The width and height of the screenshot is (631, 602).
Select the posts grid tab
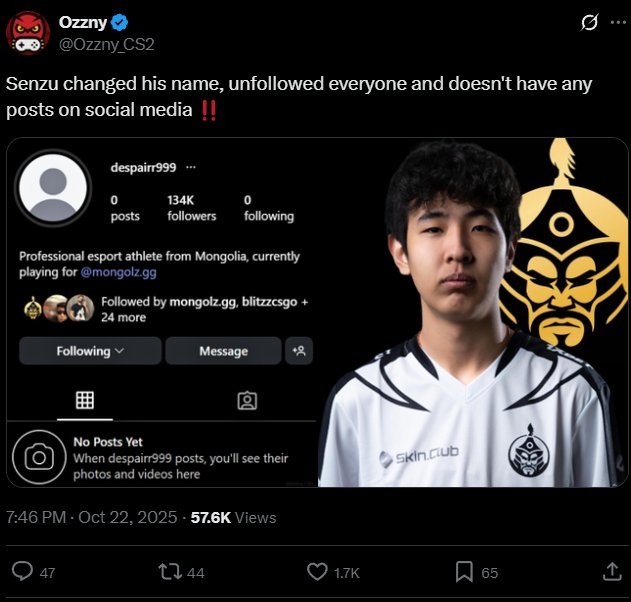pyautogui.click(x=85, y=400)
